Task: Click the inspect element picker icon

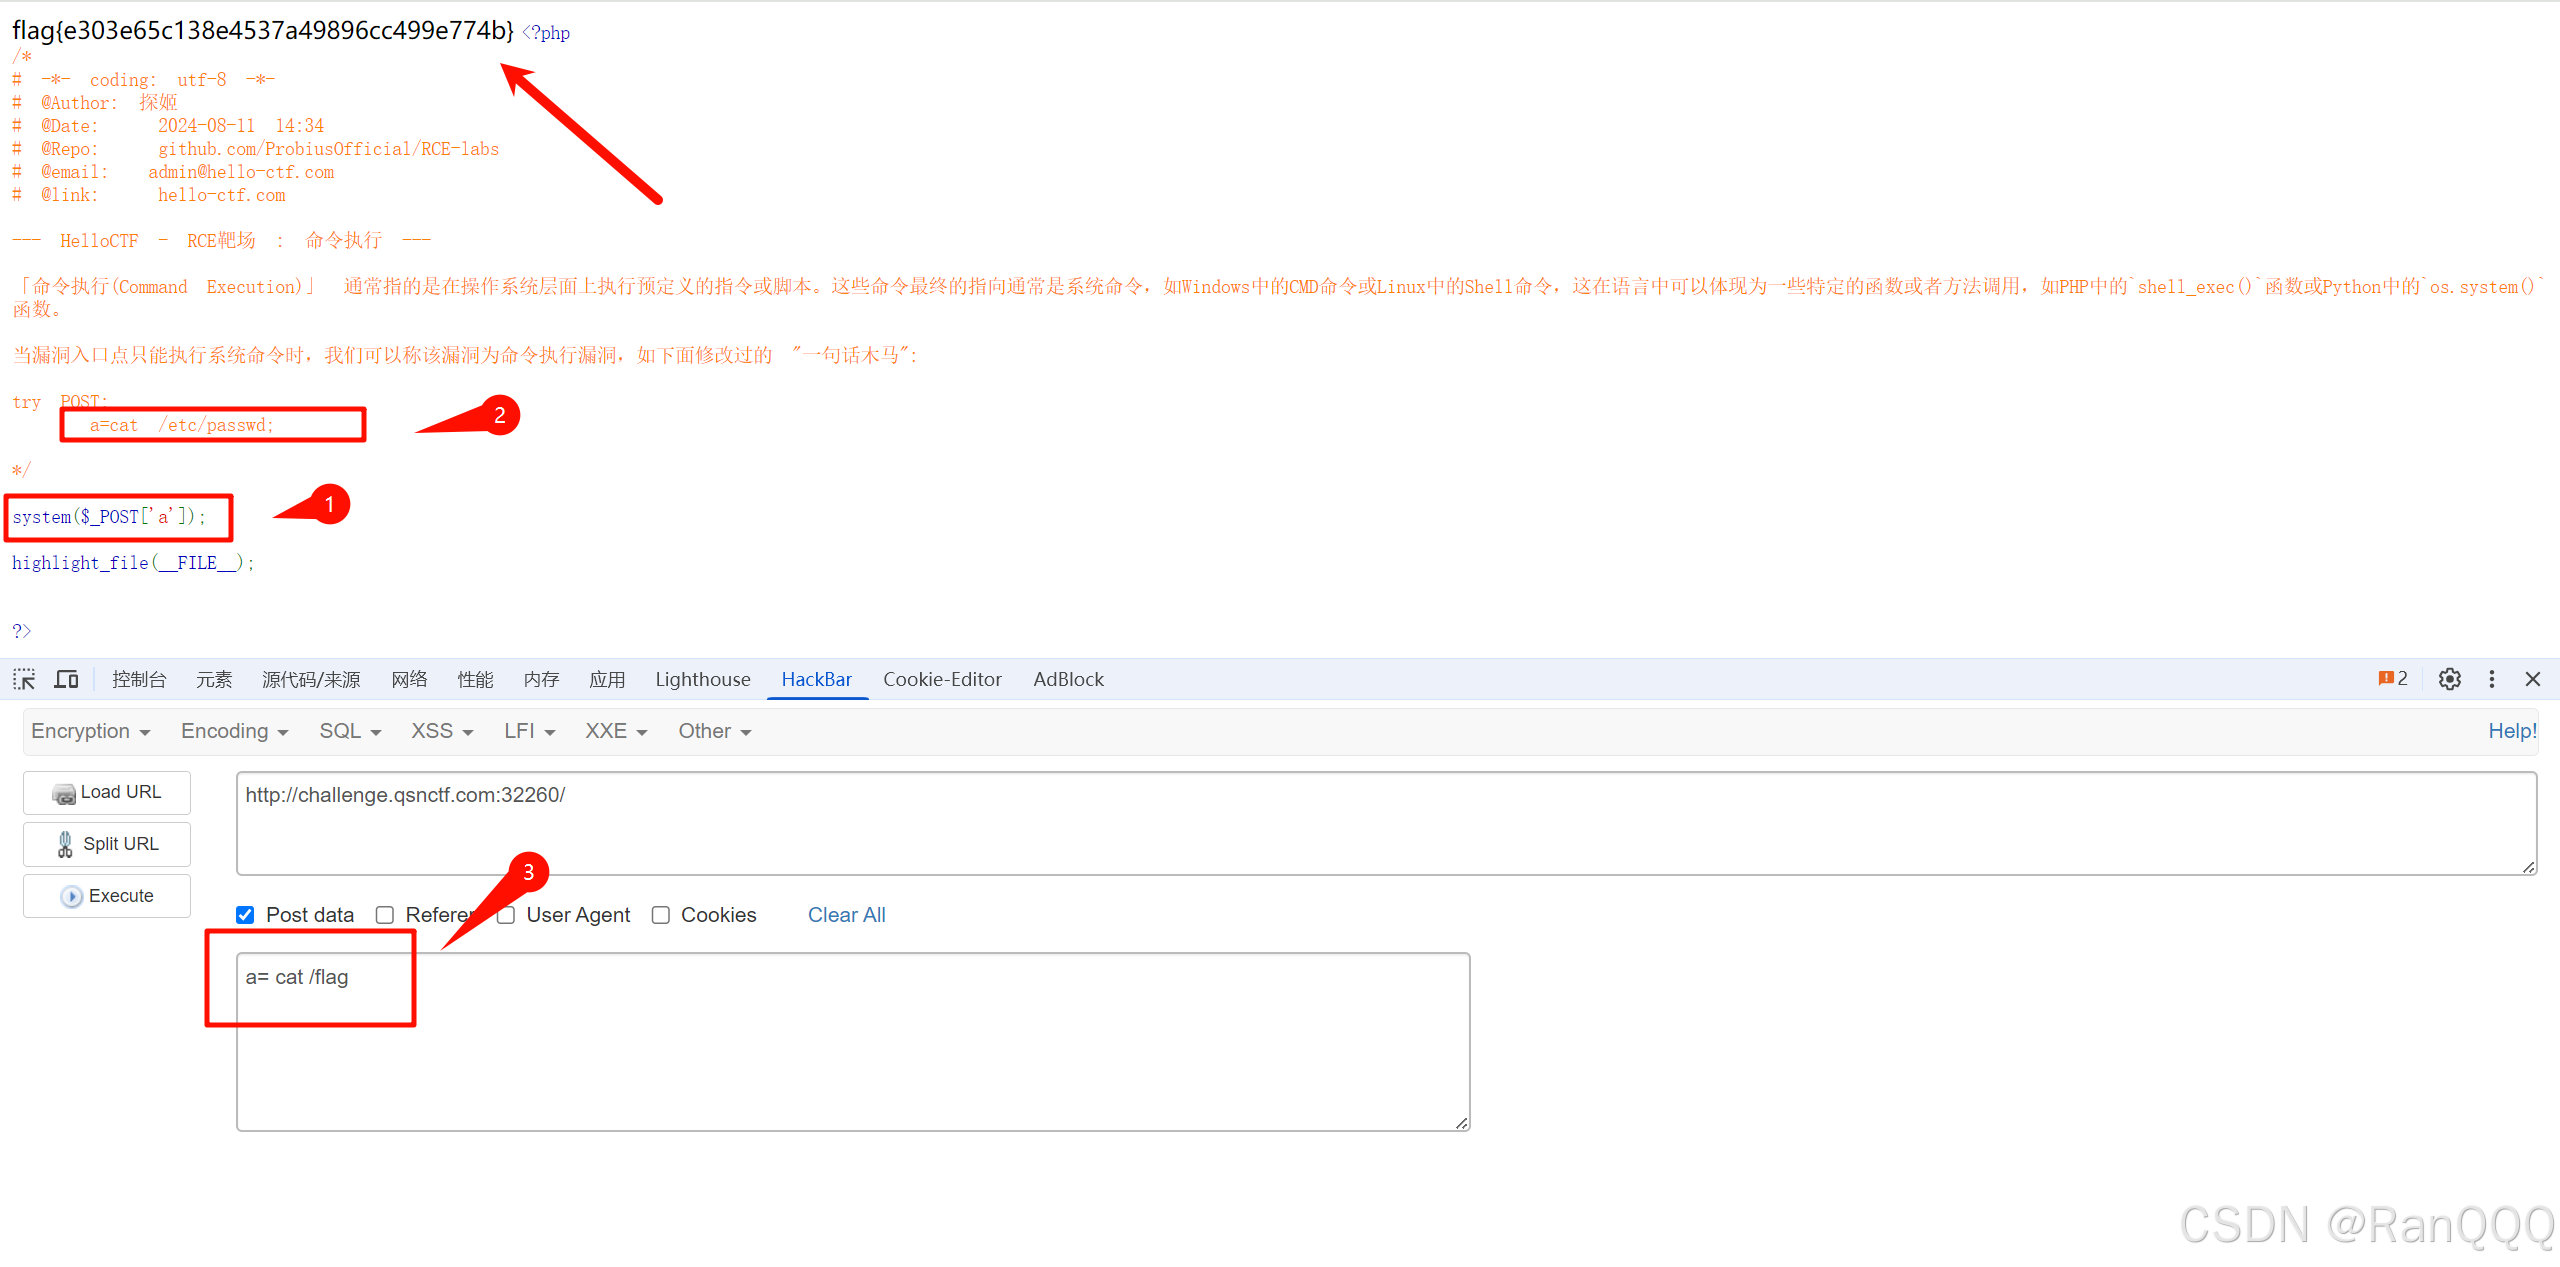Action: [24, 679]
